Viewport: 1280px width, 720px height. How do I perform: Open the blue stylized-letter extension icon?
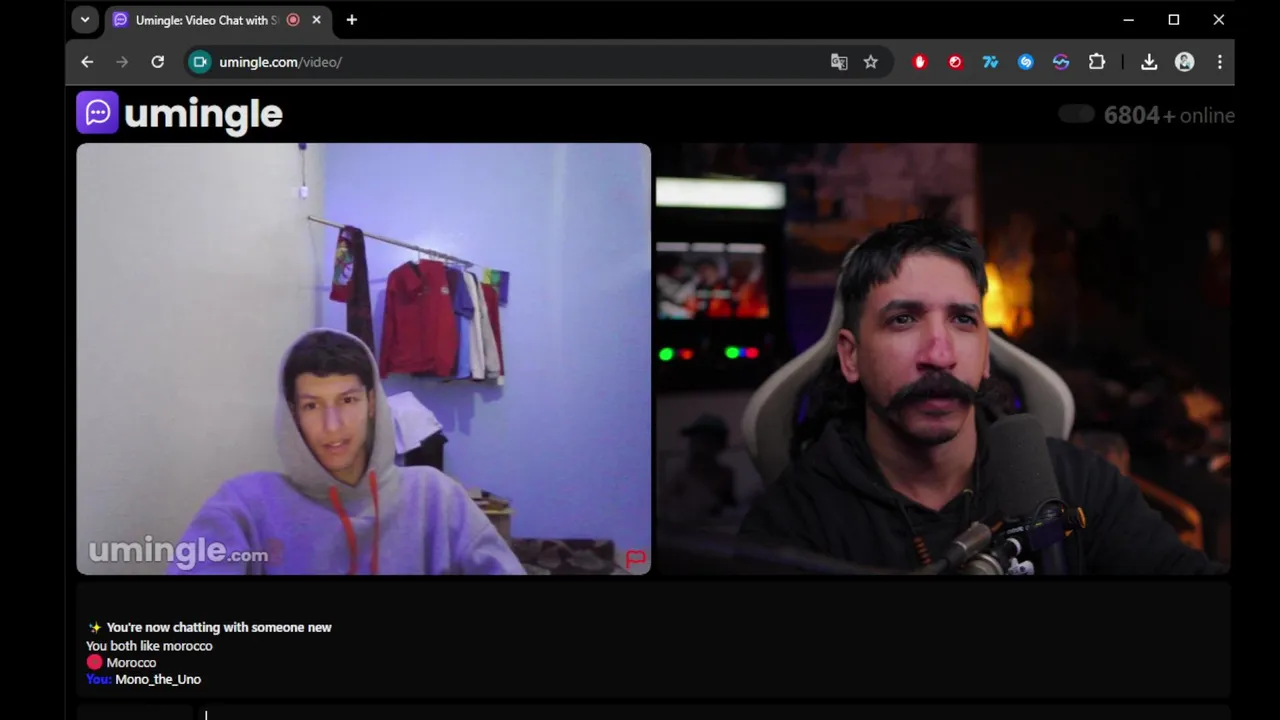click(990, 62)
